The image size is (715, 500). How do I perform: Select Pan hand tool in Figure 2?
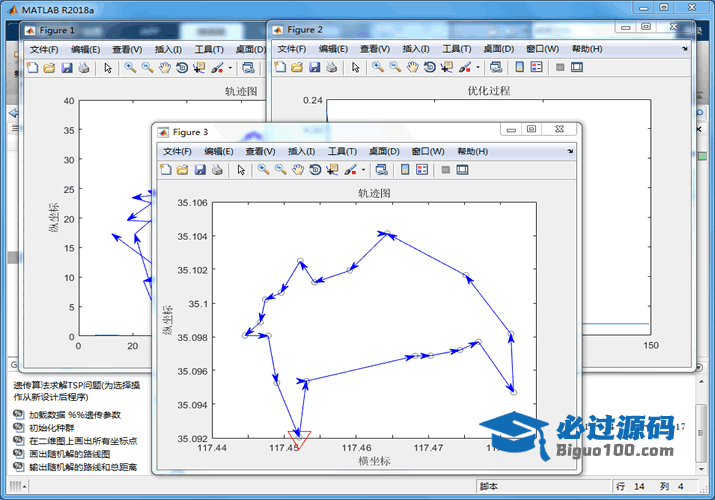[412, 67]
